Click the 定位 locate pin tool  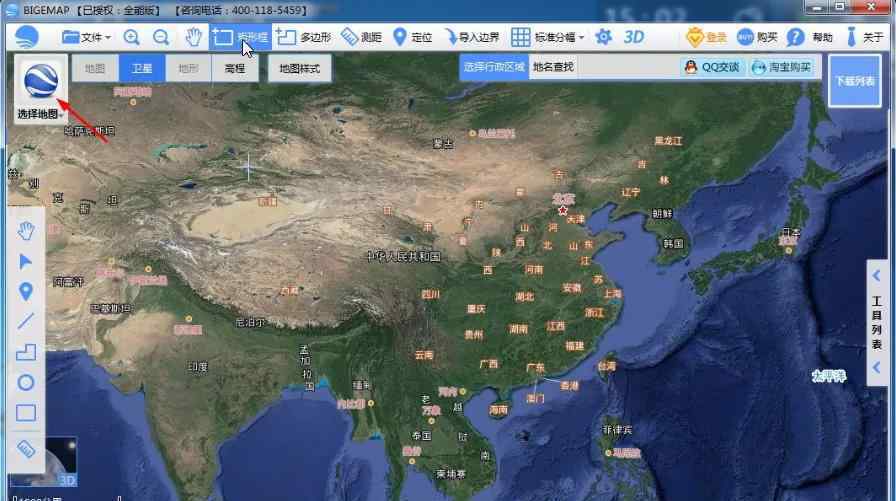413,38
